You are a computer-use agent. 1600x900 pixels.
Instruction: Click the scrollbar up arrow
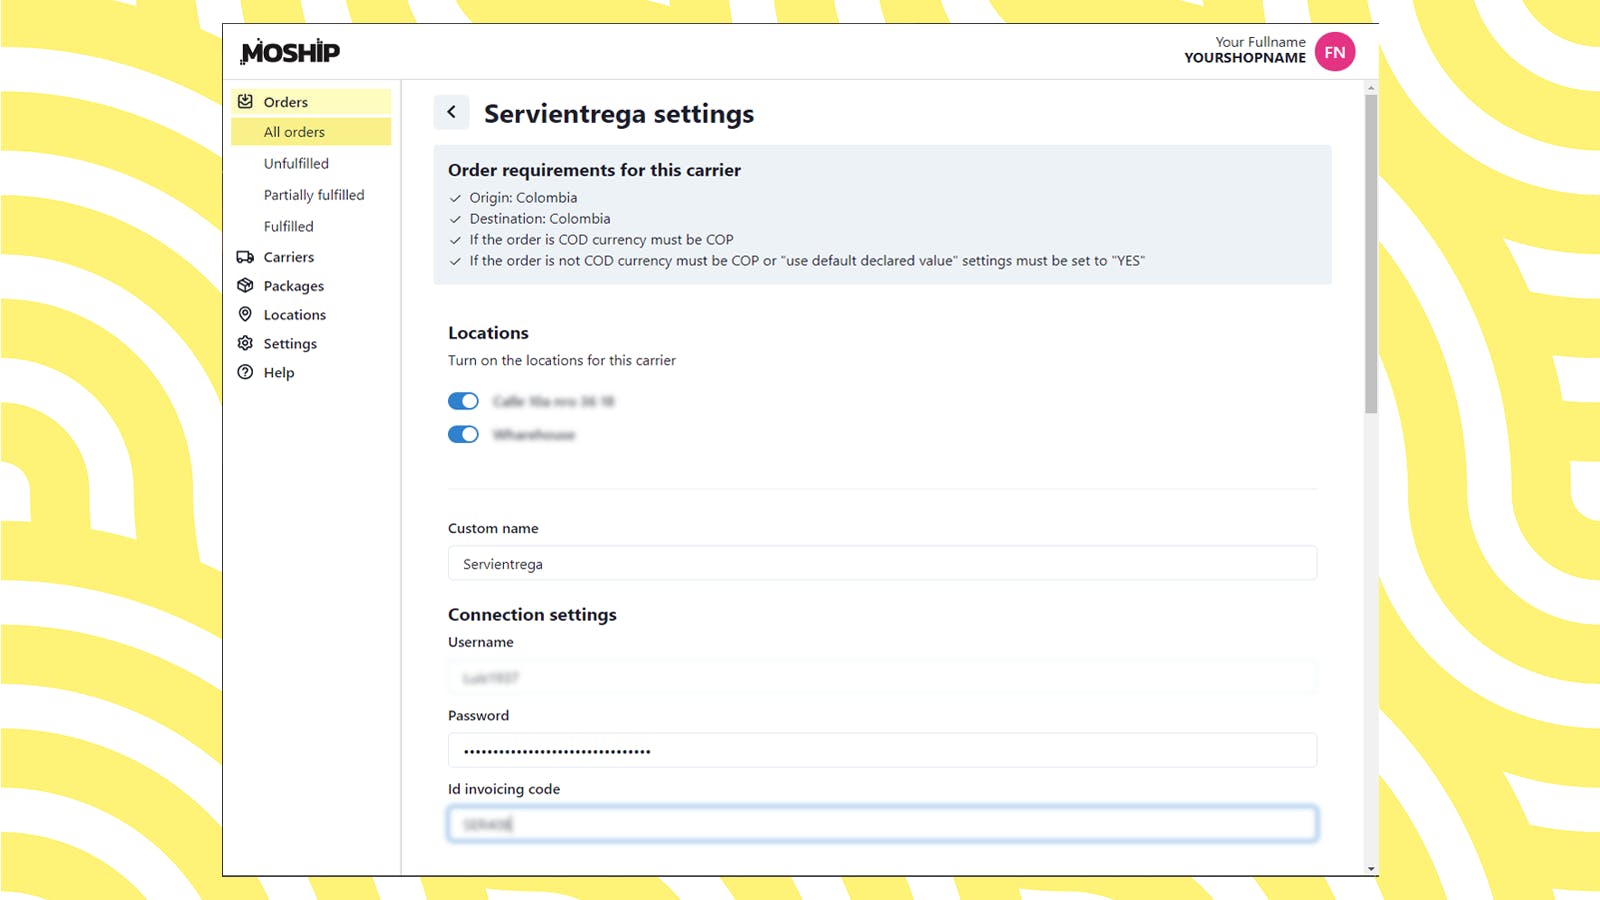tap(1371, 87)
